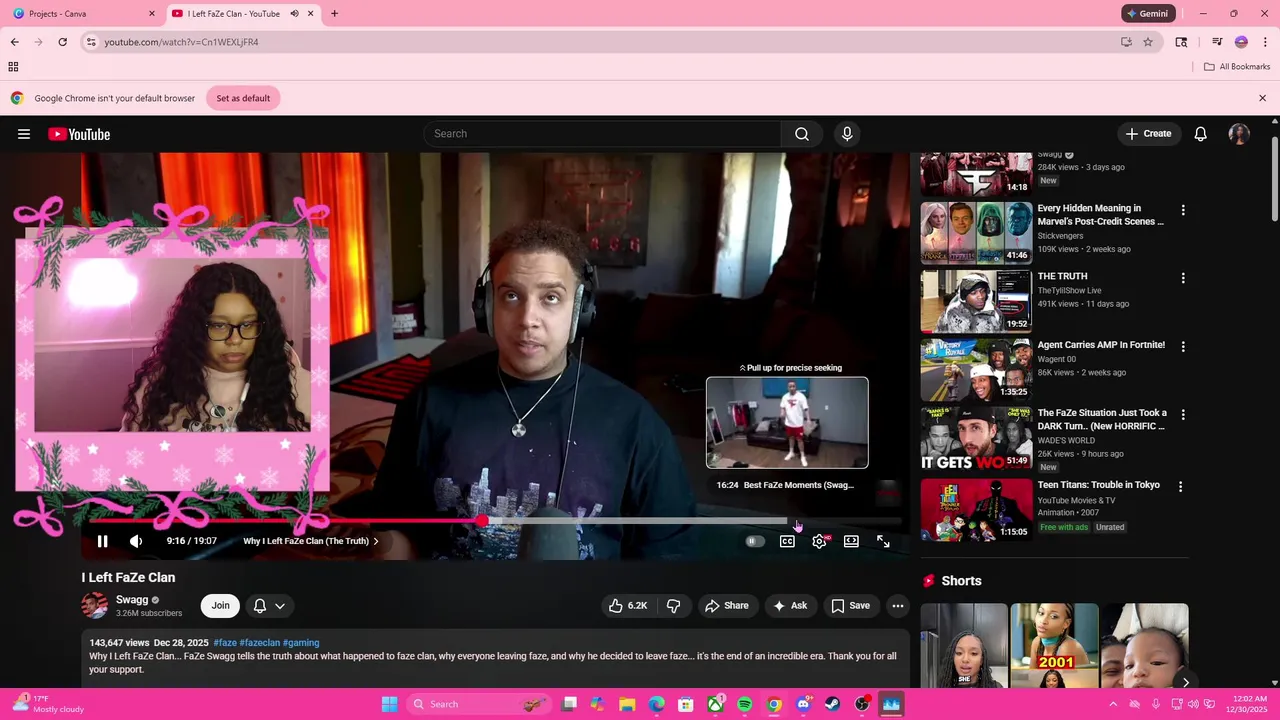The width and height of the screenshot is (1280, 720).
Task: Open options for "Agent Carries AMP" video
Action: (x=1183, y=347)
